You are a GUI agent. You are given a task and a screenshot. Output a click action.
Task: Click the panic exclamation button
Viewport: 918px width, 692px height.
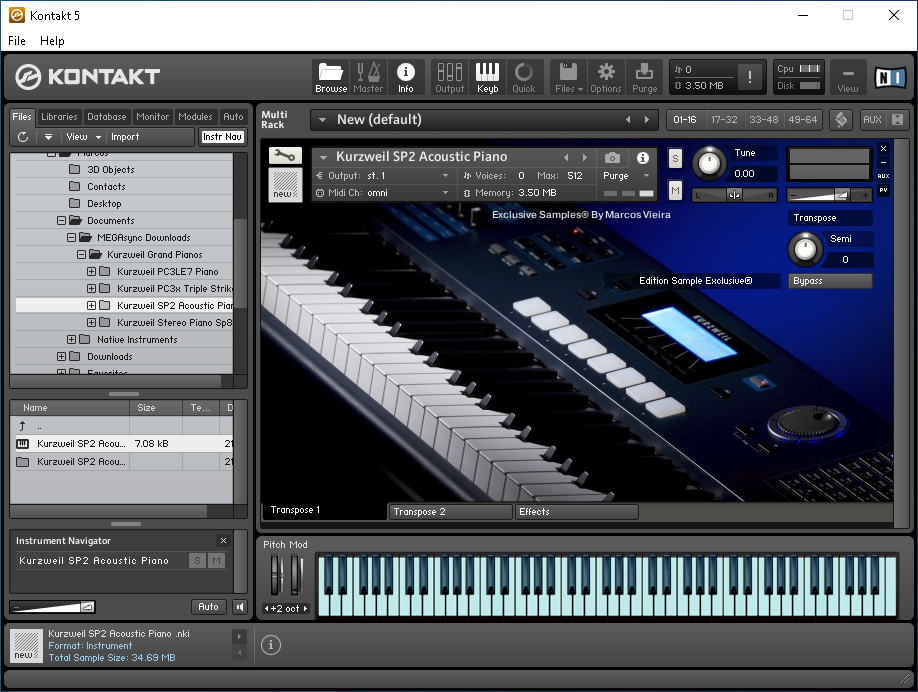click(x=749, y=77)
